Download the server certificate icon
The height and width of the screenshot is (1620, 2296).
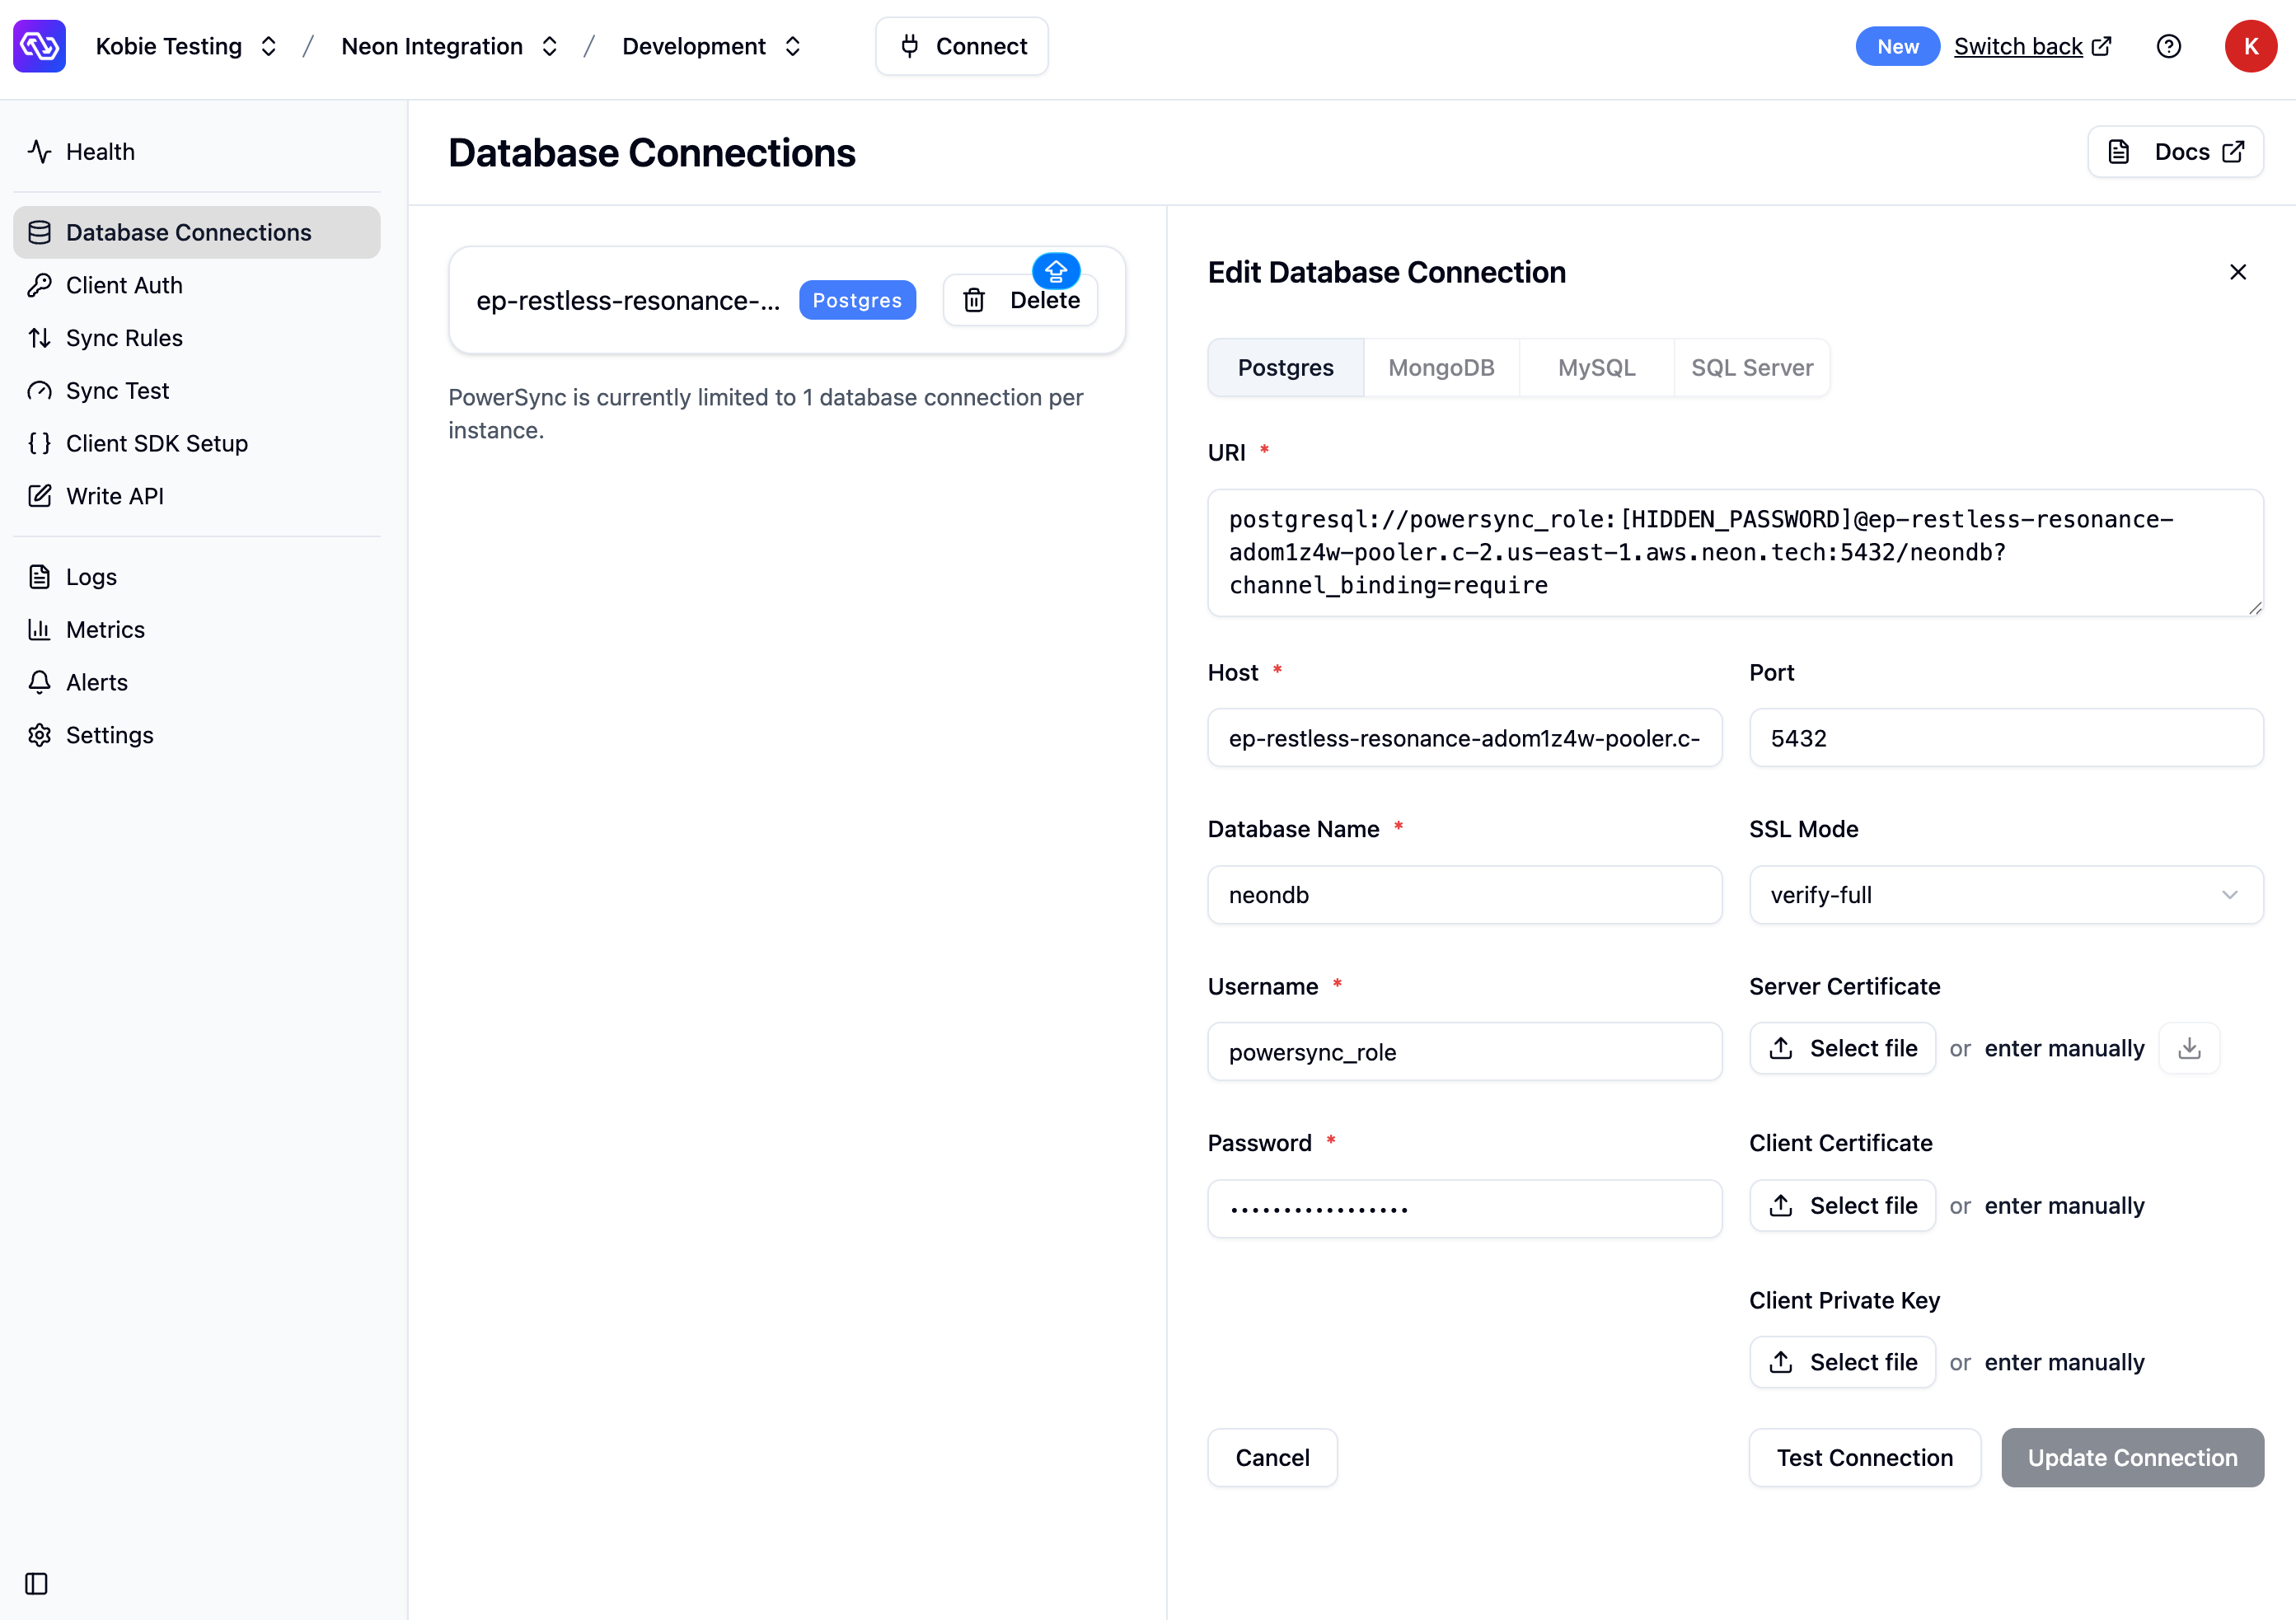pos(2189,1048)
